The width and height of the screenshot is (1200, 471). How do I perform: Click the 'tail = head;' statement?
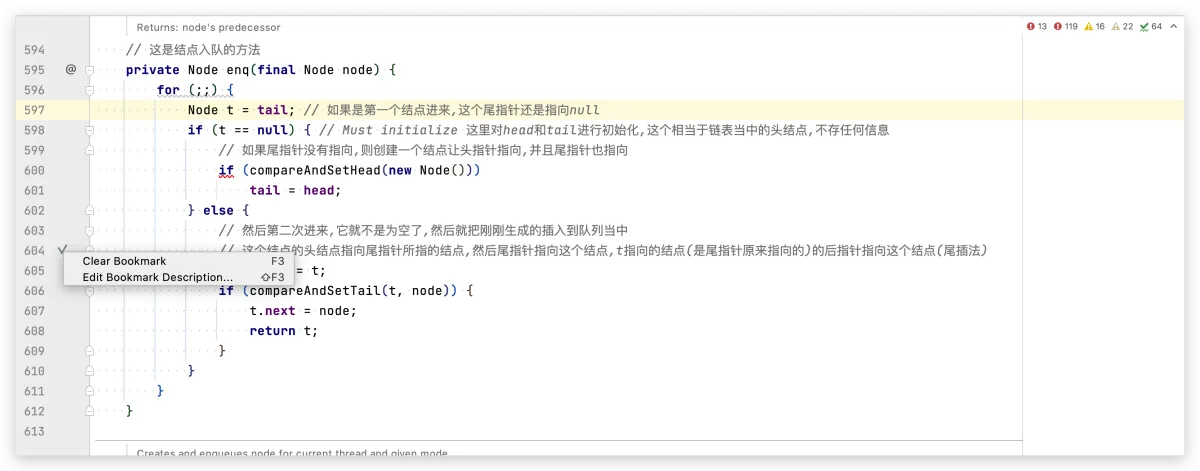tap(296, 190)
